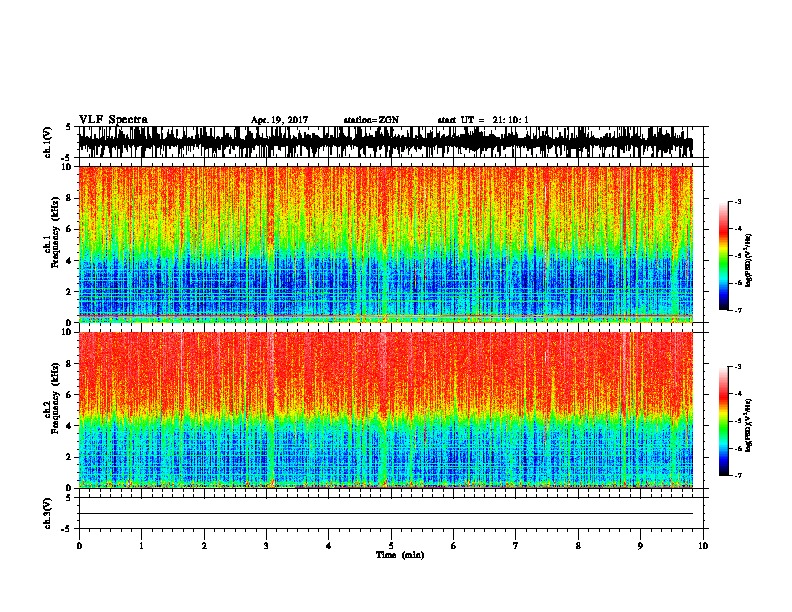
Task: Click inside the ch.1 spectrogram panel
Action: [385, 244]
